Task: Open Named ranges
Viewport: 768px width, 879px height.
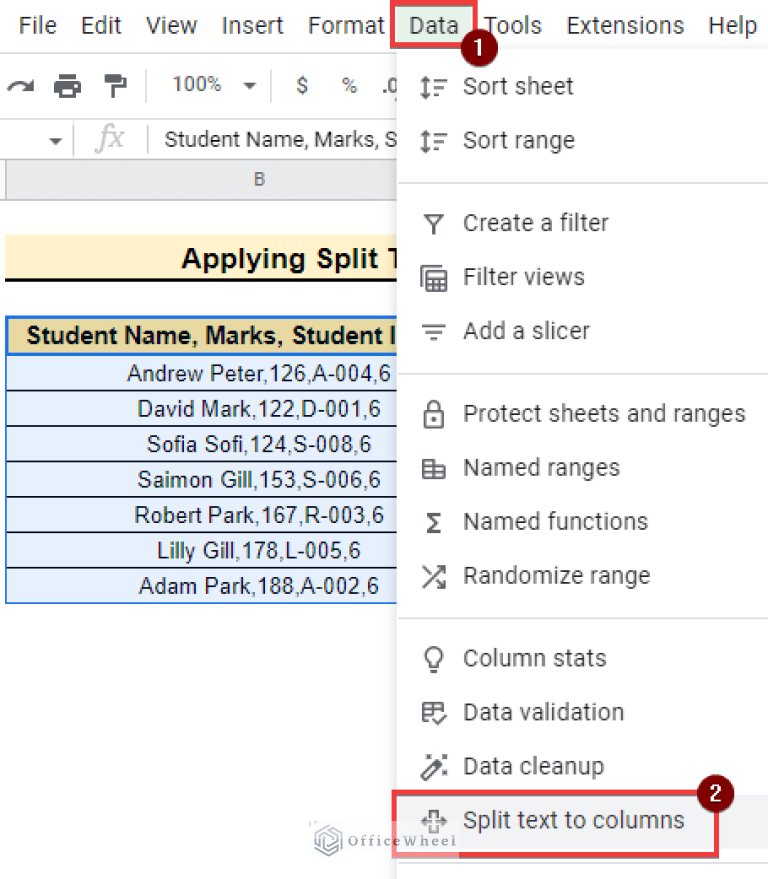Action: 541,468
